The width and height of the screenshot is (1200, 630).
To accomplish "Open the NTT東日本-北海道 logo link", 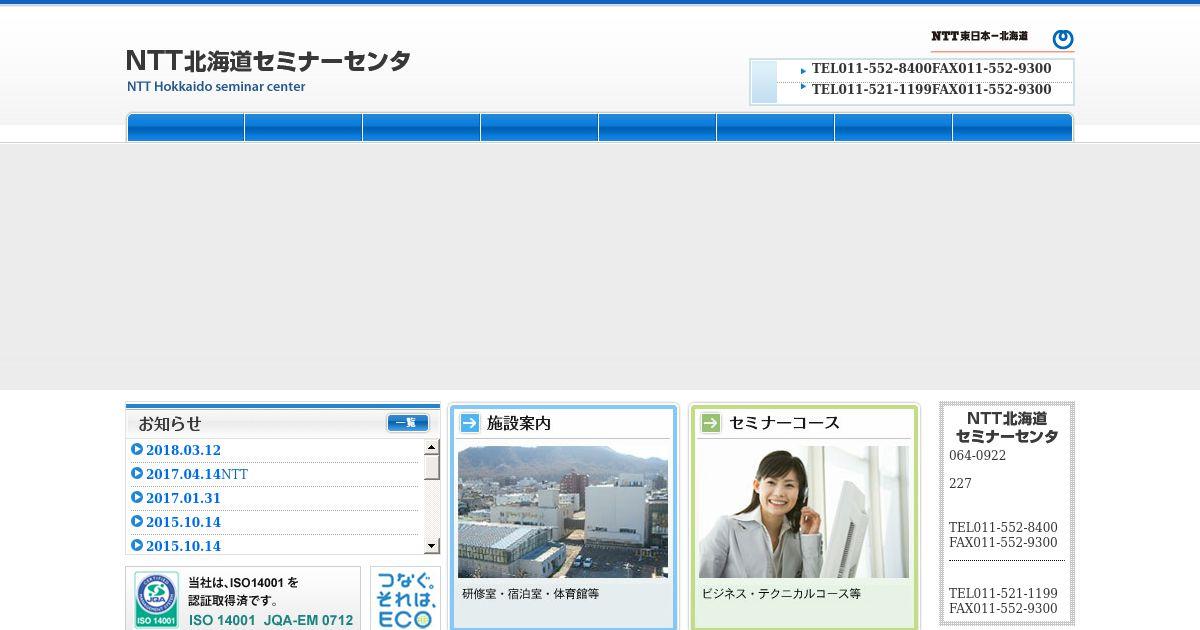I will click(1002, 38).
